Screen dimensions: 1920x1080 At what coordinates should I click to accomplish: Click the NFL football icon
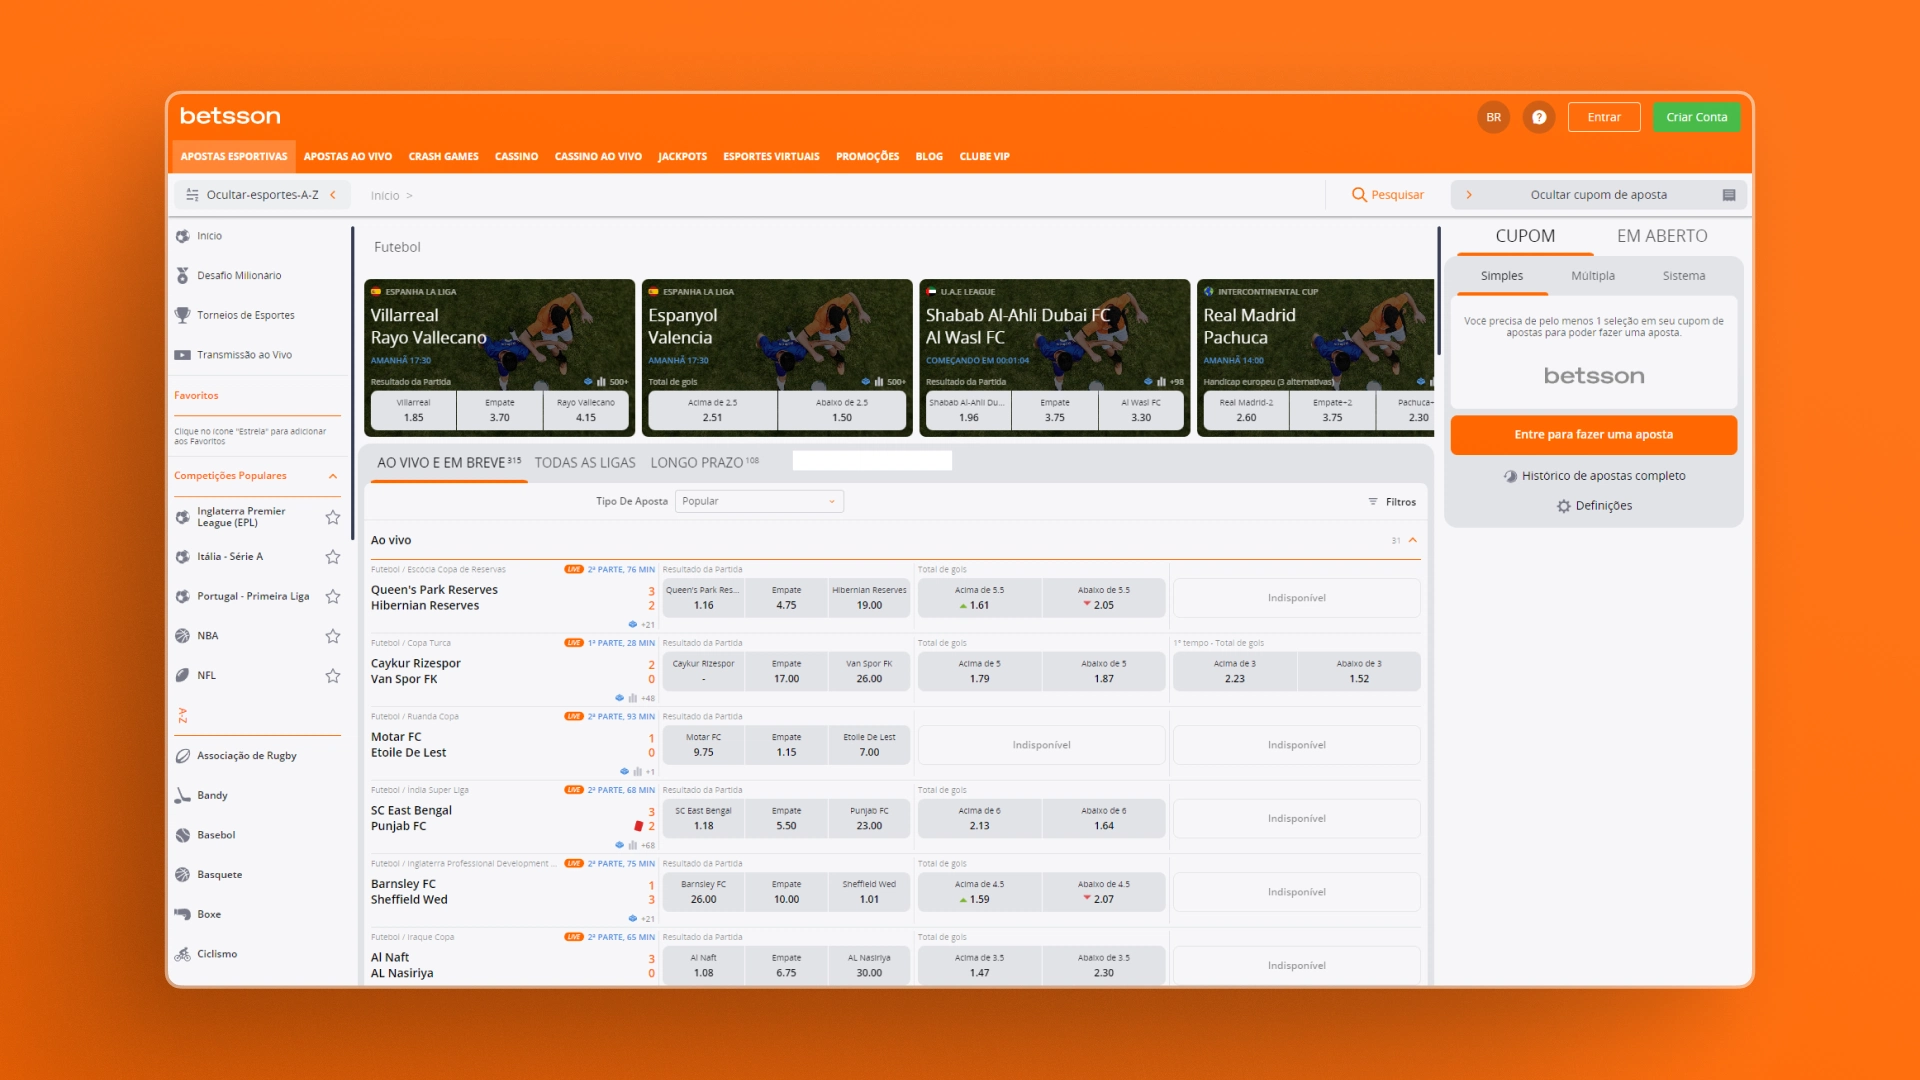[x=182, y=676]
